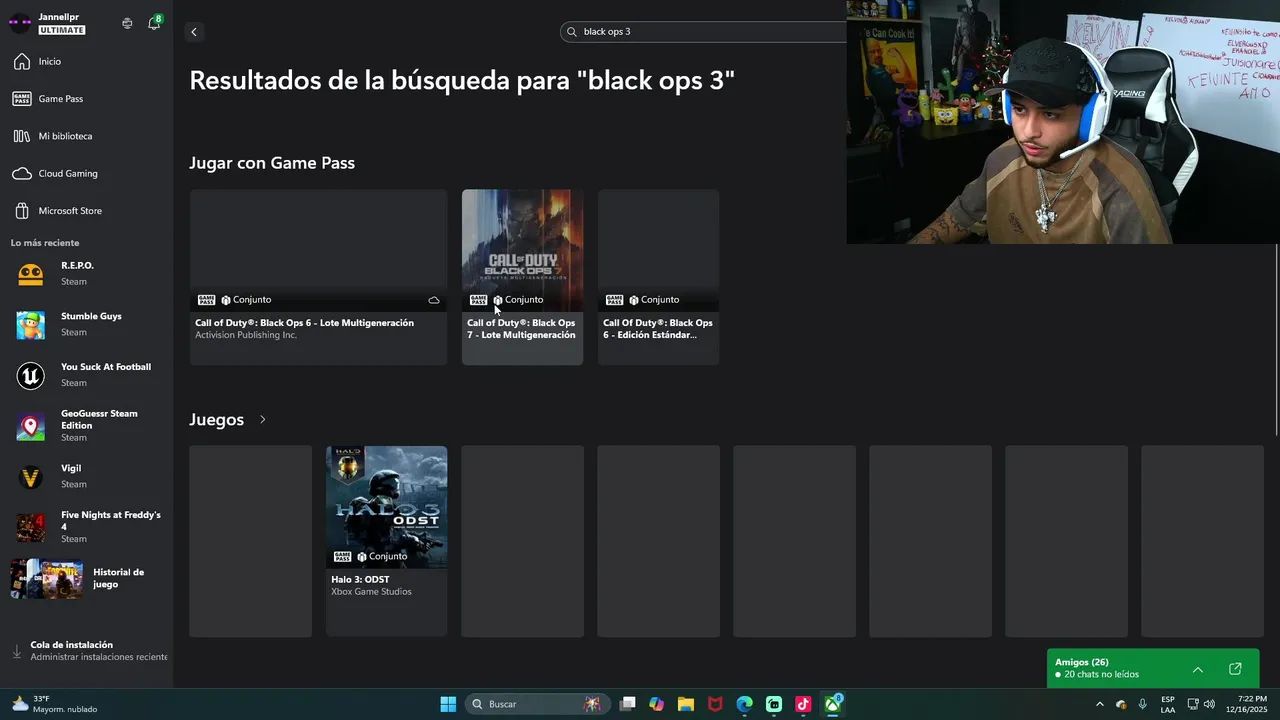Open McAfee from the taskbar
This screenshot has height=720, width=1280.
click(x=715, y=704)
